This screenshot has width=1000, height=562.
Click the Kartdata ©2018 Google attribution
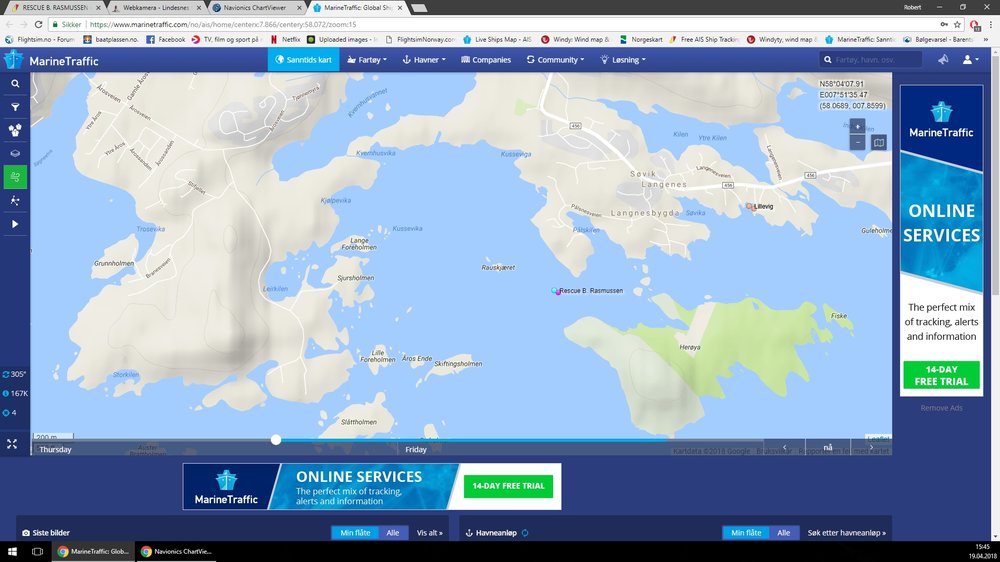pyautogui.click(x=712, y=451)
